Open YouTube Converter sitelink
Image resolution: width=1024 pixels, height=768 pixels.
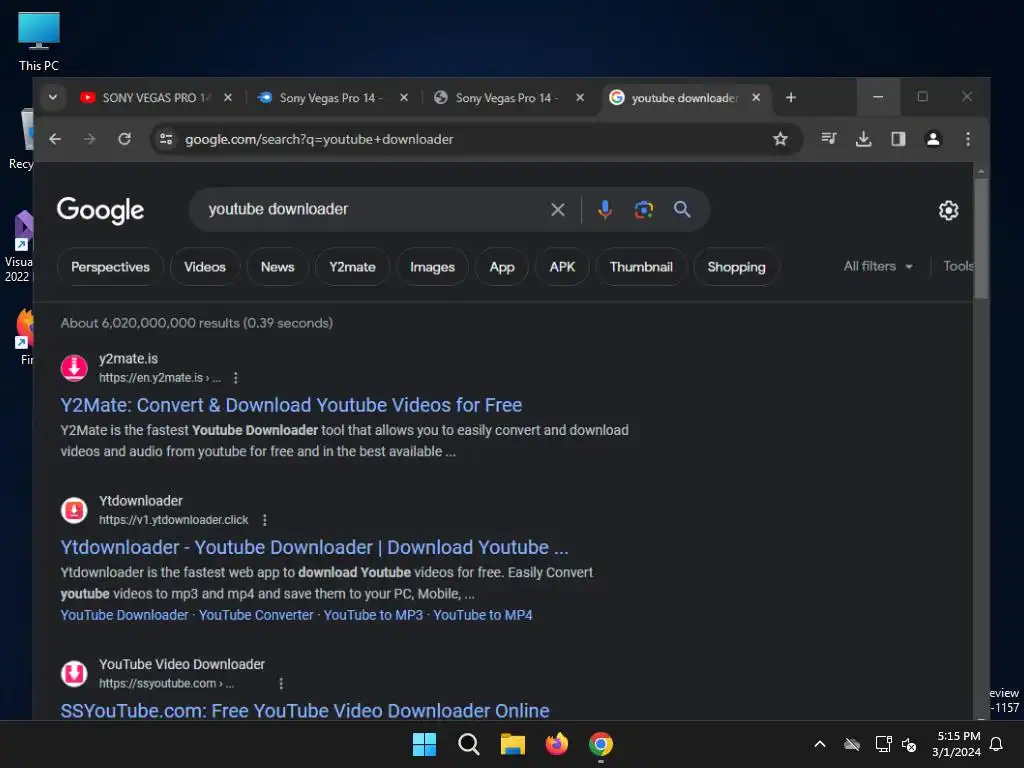point(256,615)
